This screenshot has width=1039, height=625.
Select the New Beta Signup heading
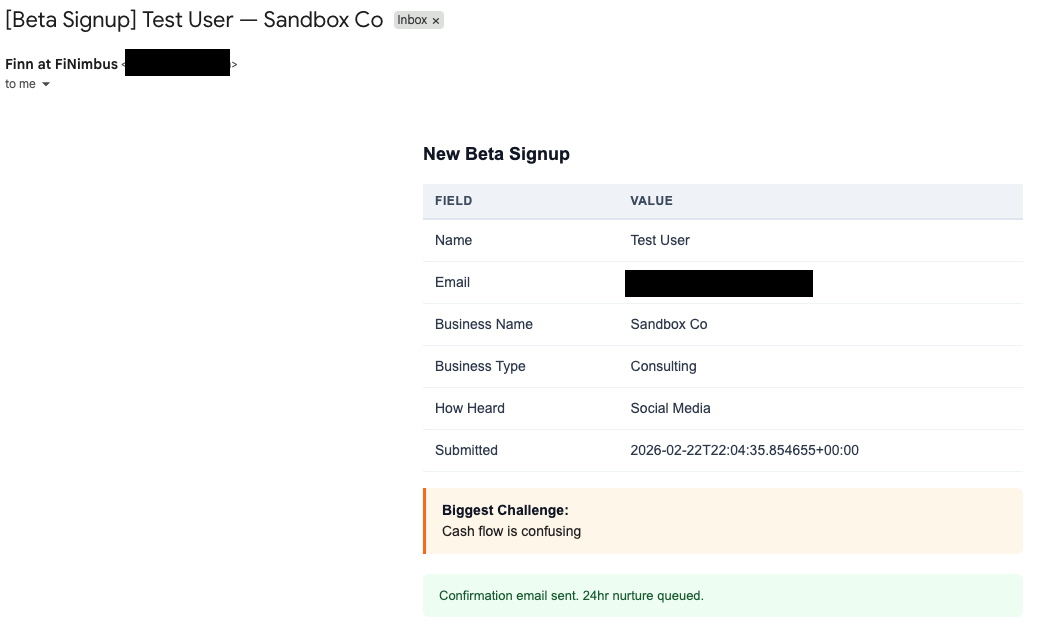point(496,154)
